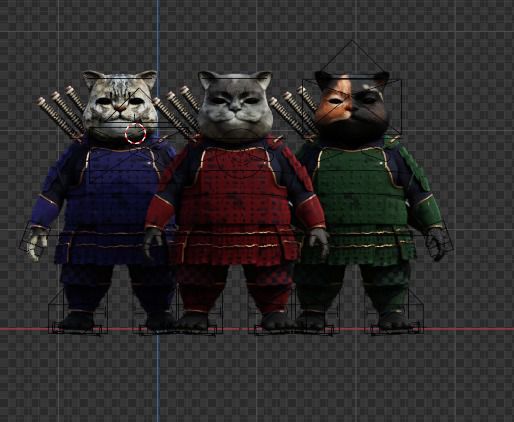This screenshot has height=422, width=514.
Task: Select the calico cat head above green armor
Action: click(x=352, y=108)
